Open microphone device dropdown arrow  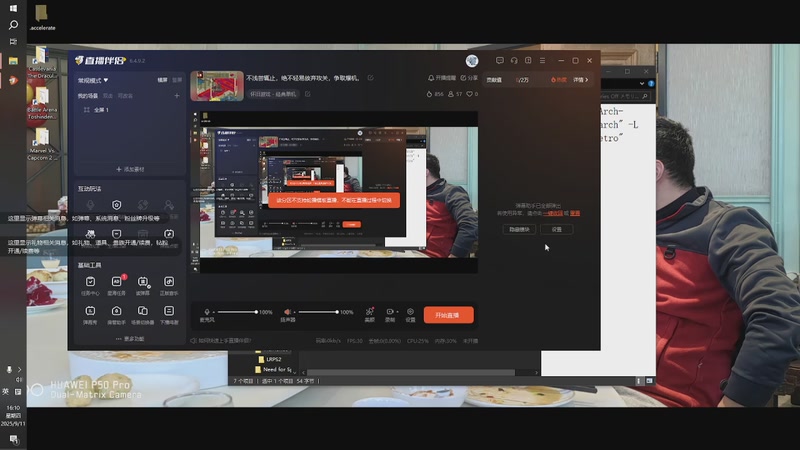coord(214,312)
